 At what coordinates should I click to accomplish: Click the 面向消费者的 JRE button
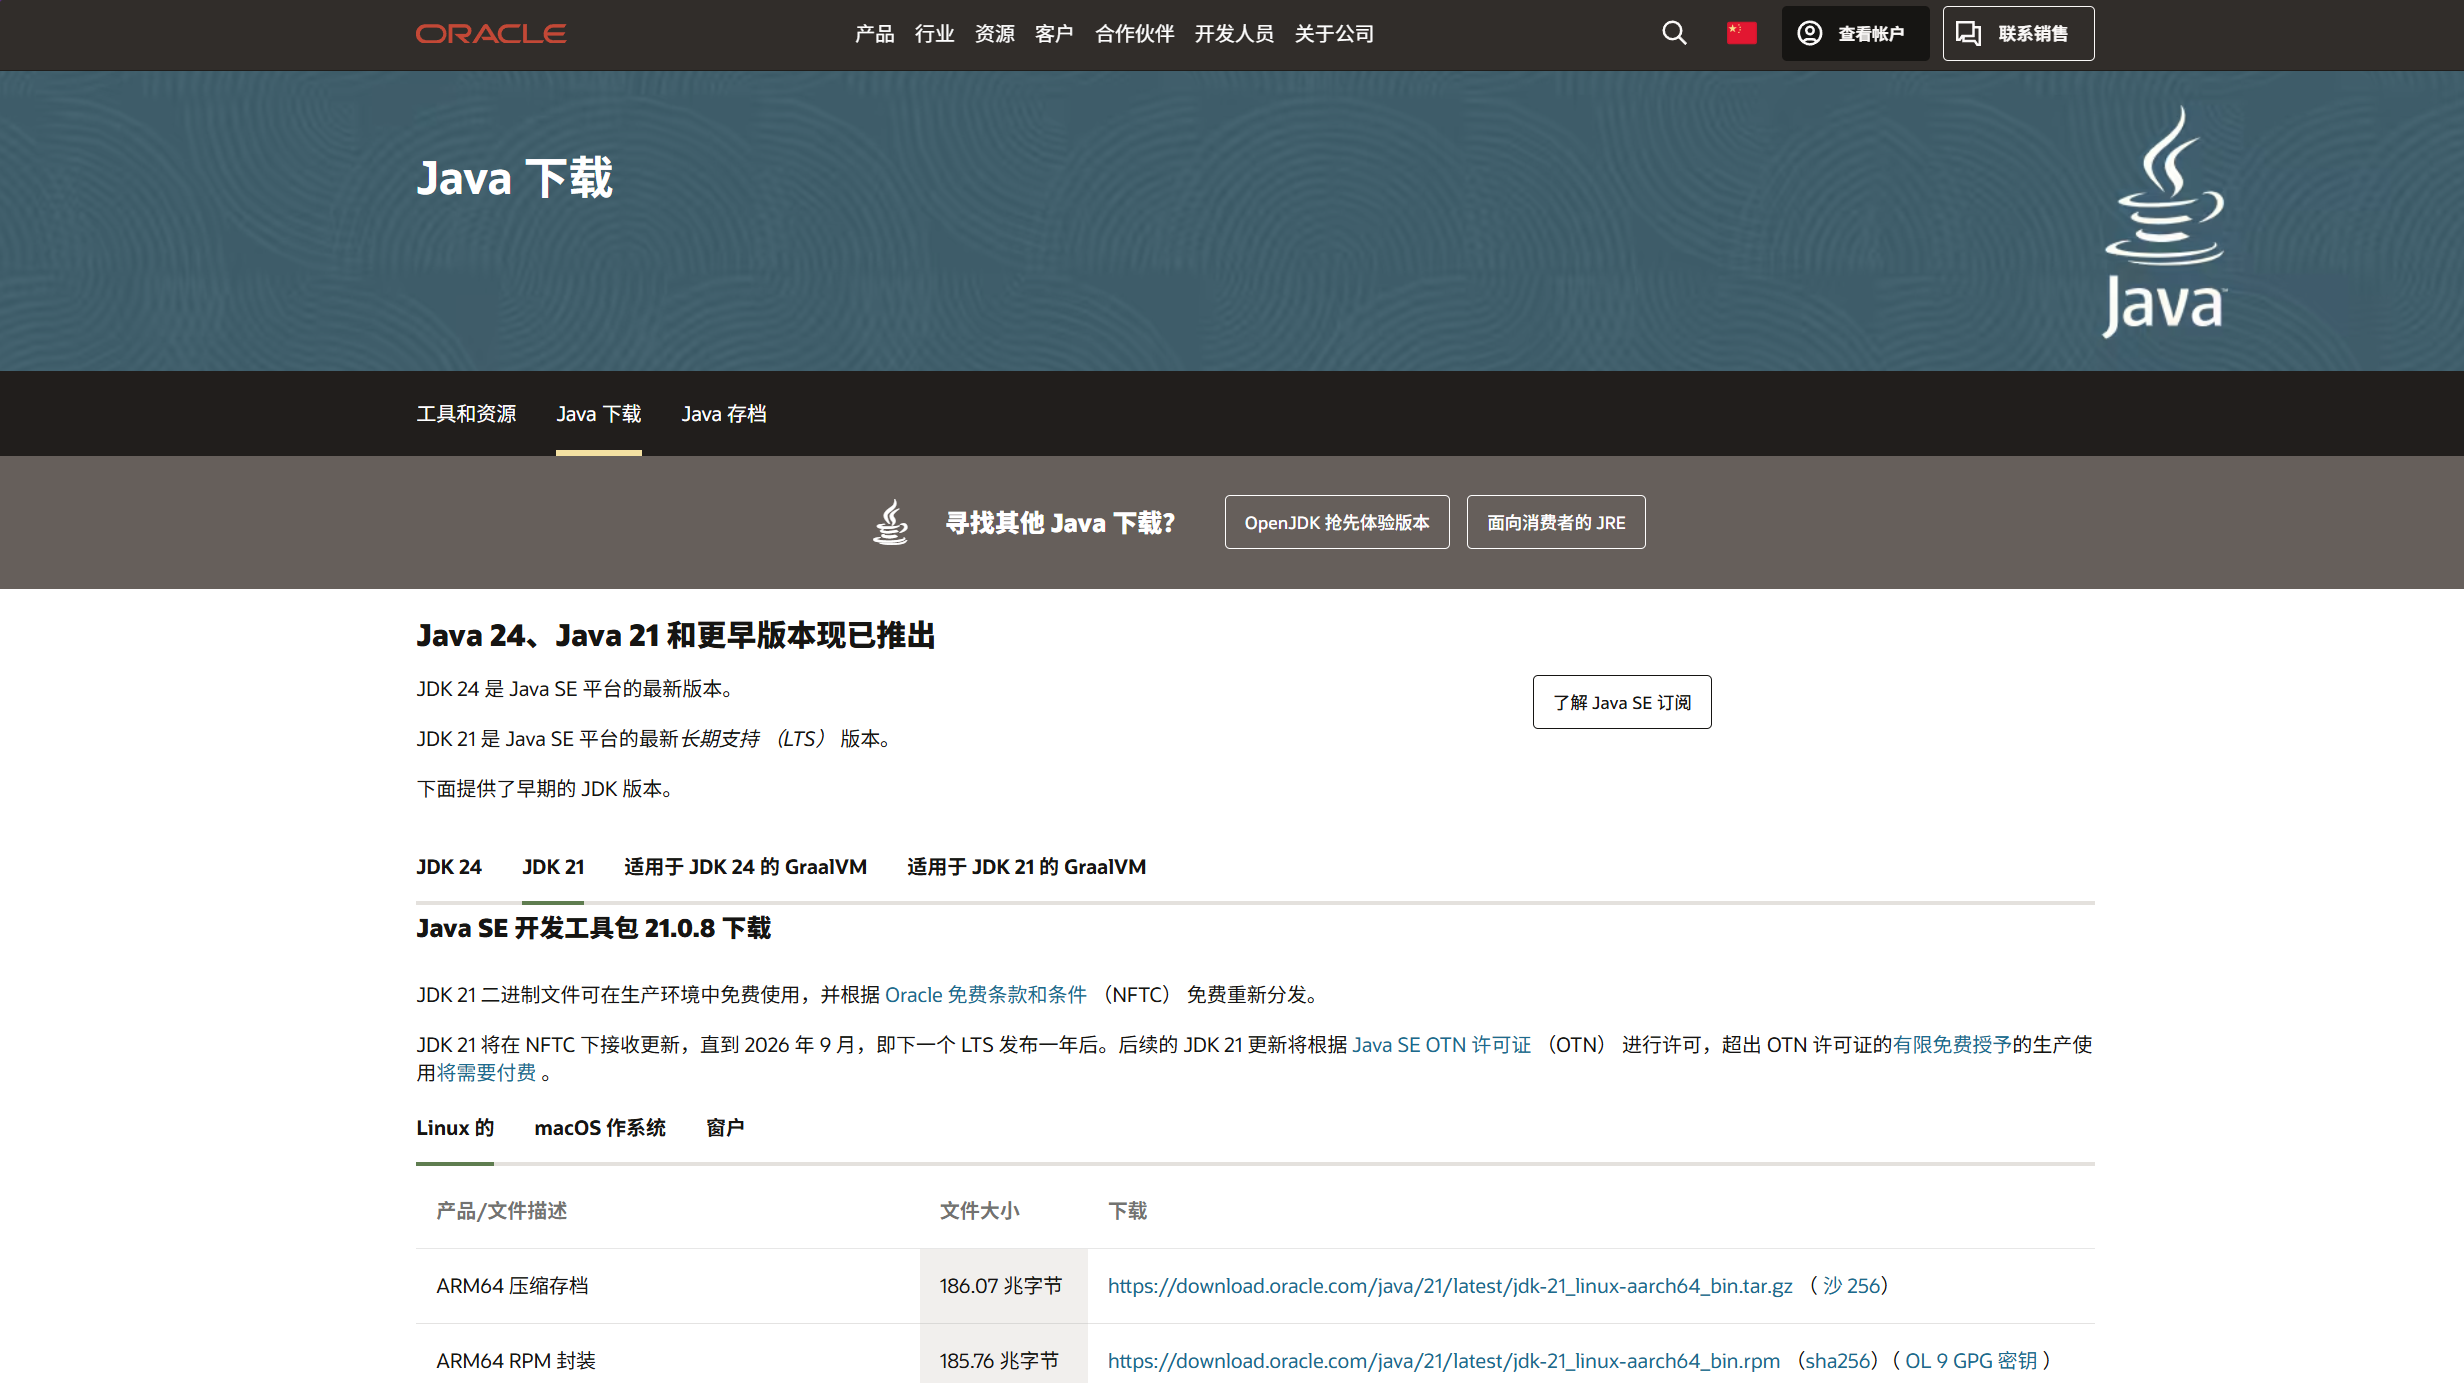pos(1555,522)
